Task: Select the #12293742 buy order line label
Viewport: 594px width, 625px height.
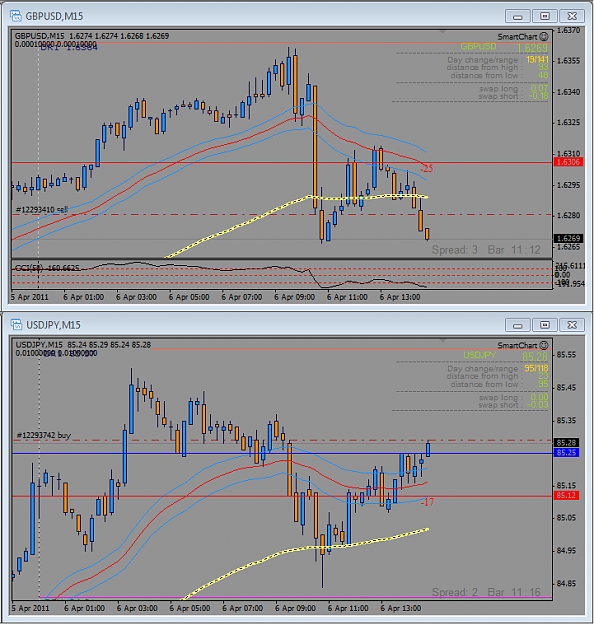Action: pos(43,435)
